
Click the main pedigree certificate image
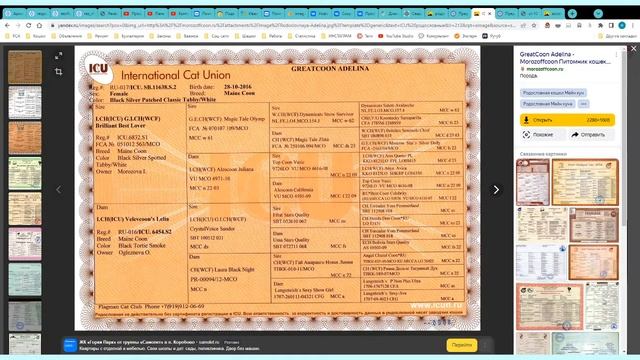tap(277, 188)
